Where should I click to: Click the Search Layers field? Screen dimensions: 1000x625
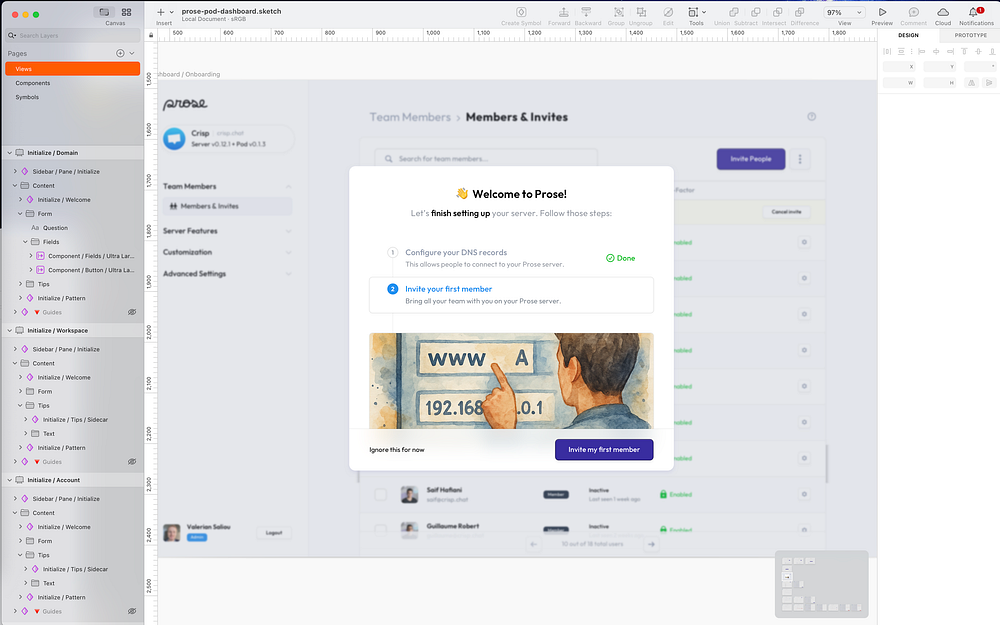73,35
